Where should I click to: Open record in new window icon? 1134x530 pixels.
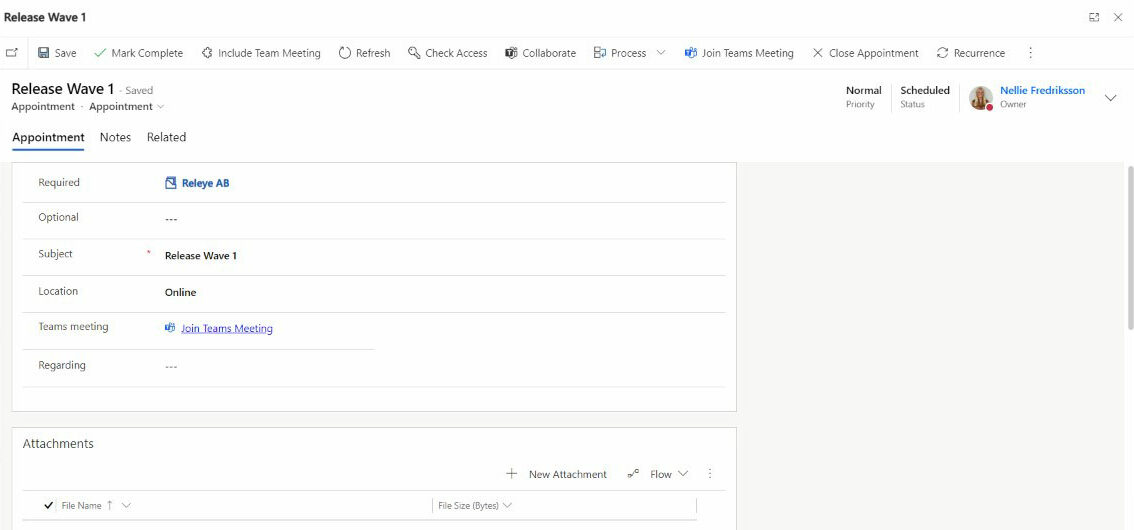[x=12, y=53]
